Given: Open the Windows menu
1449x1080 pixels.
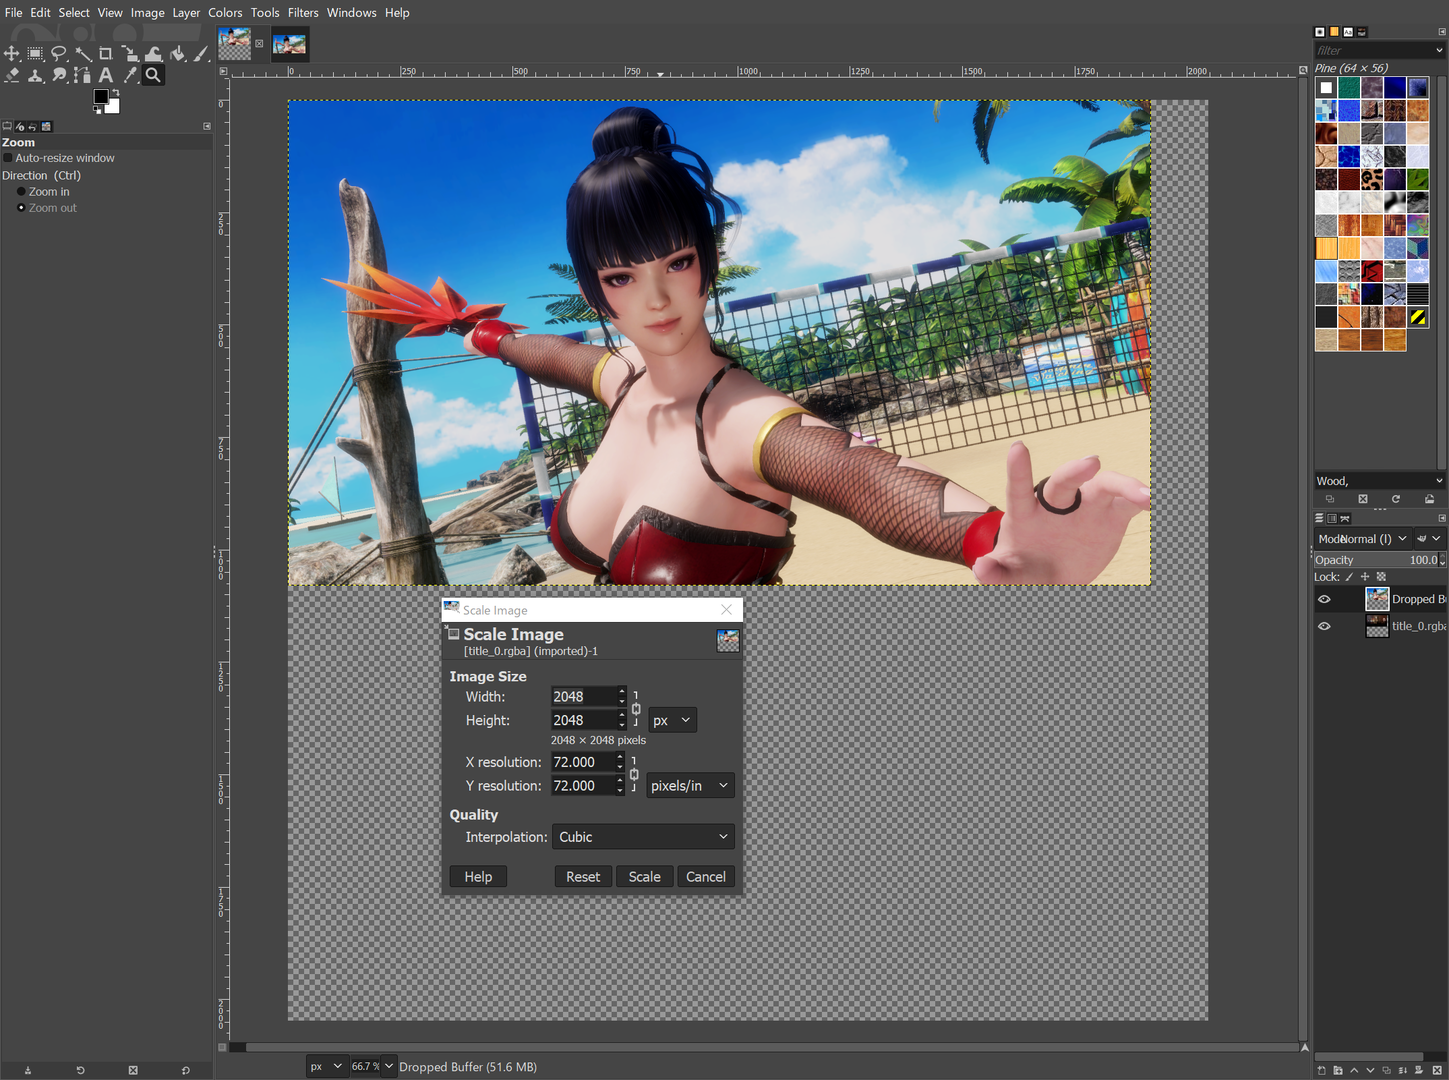Looking at the screenshot, I should coord(352,13).
